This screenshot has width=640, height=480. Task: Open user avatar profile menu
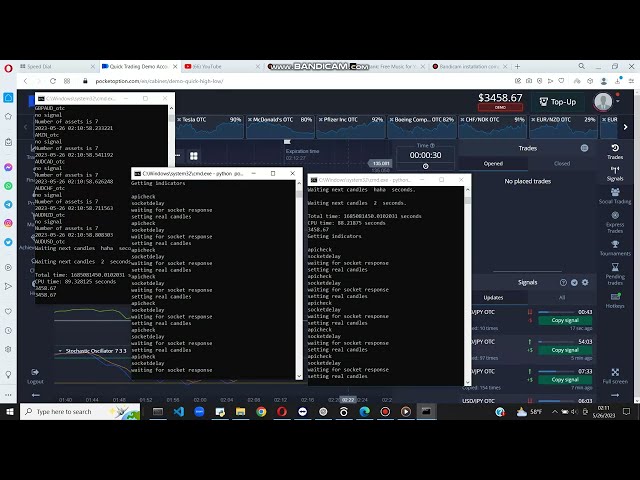click(603, 102)
